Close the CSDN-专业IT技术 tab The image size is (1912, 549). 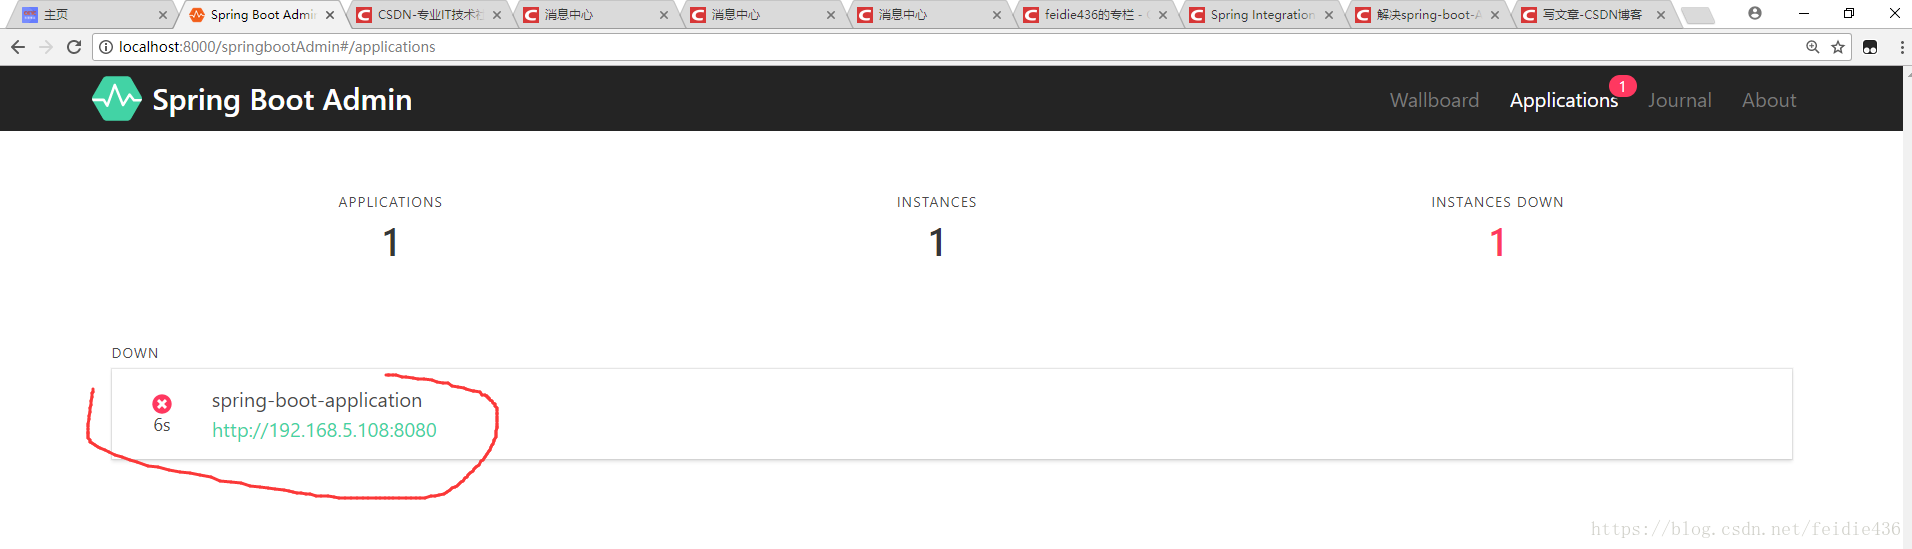pyautogui.click(x=497, y=15)
